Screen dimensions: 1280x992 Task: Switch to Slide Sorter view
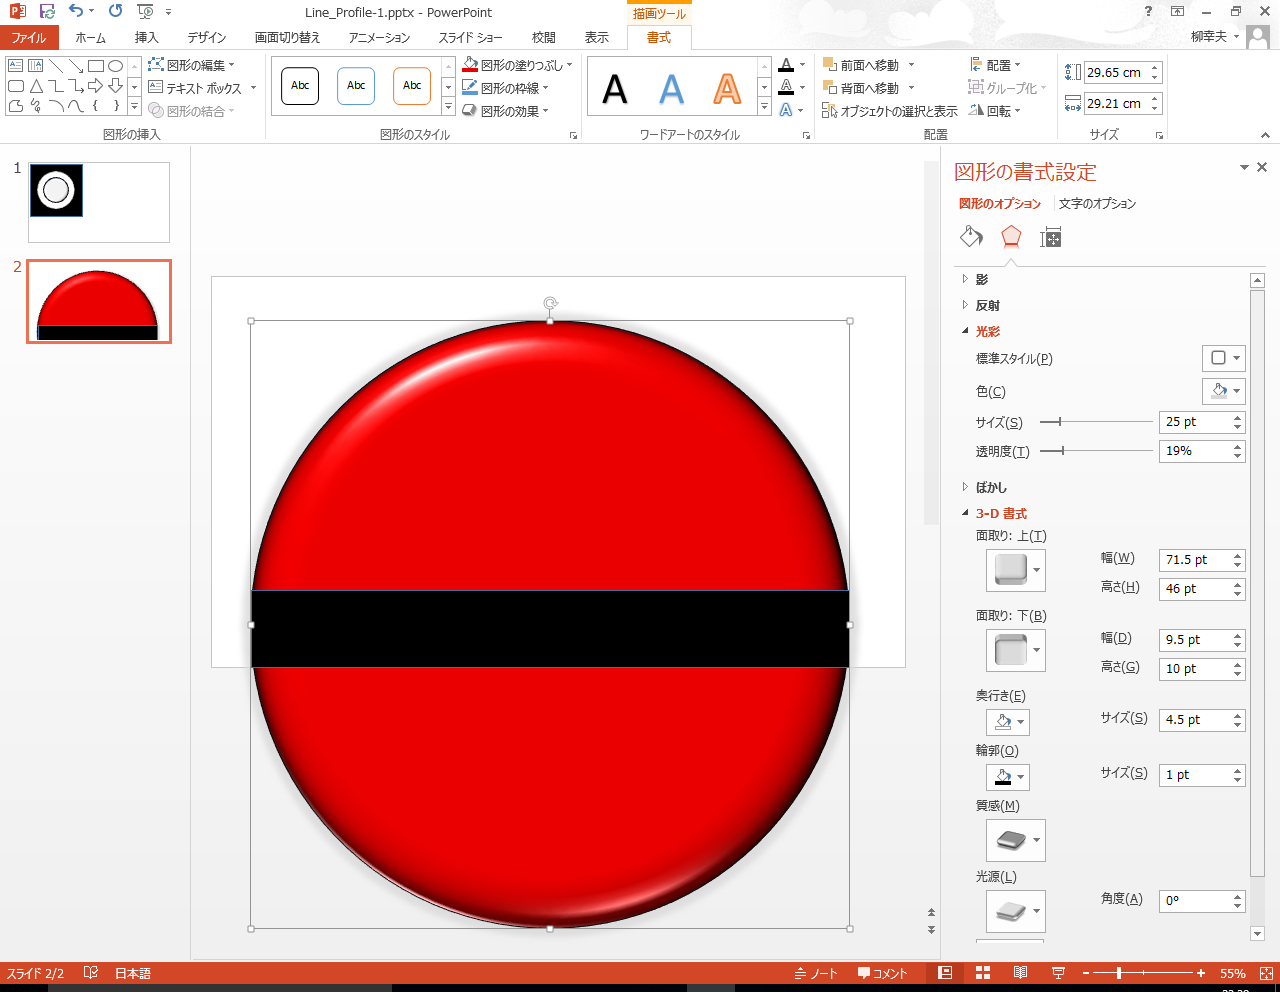click(x=983, y=973)
